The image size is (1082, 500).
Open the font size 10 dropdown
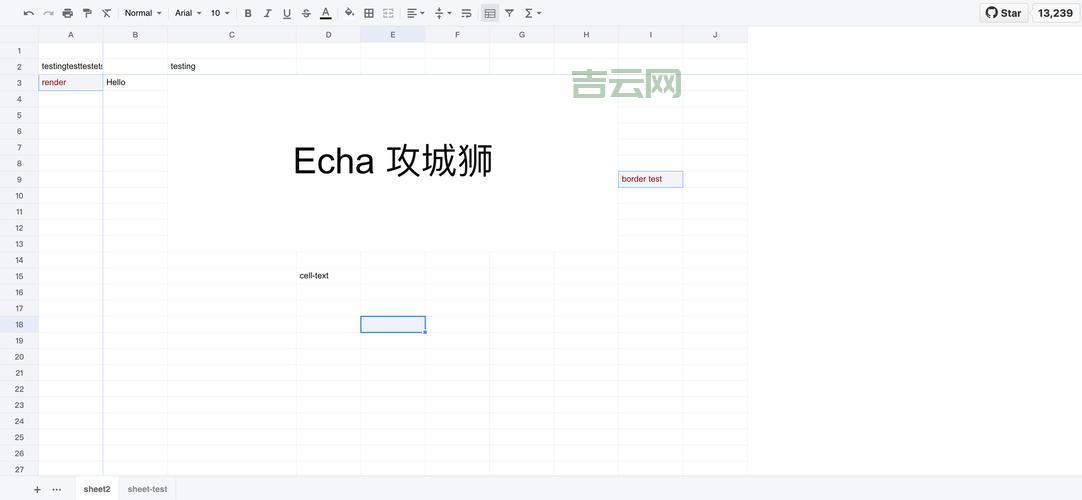tap(220, 13)
